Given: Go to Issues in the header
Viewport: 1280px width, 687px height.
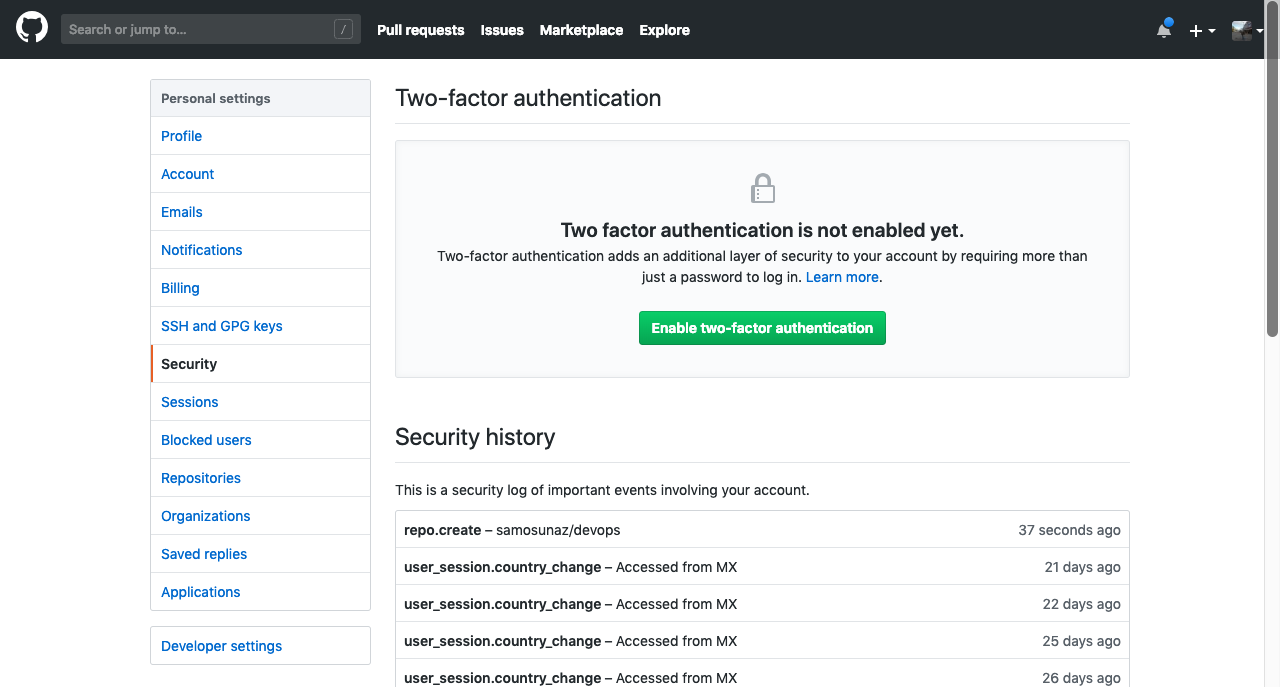Looking at the screenshot, I should [x=502, y=30].
